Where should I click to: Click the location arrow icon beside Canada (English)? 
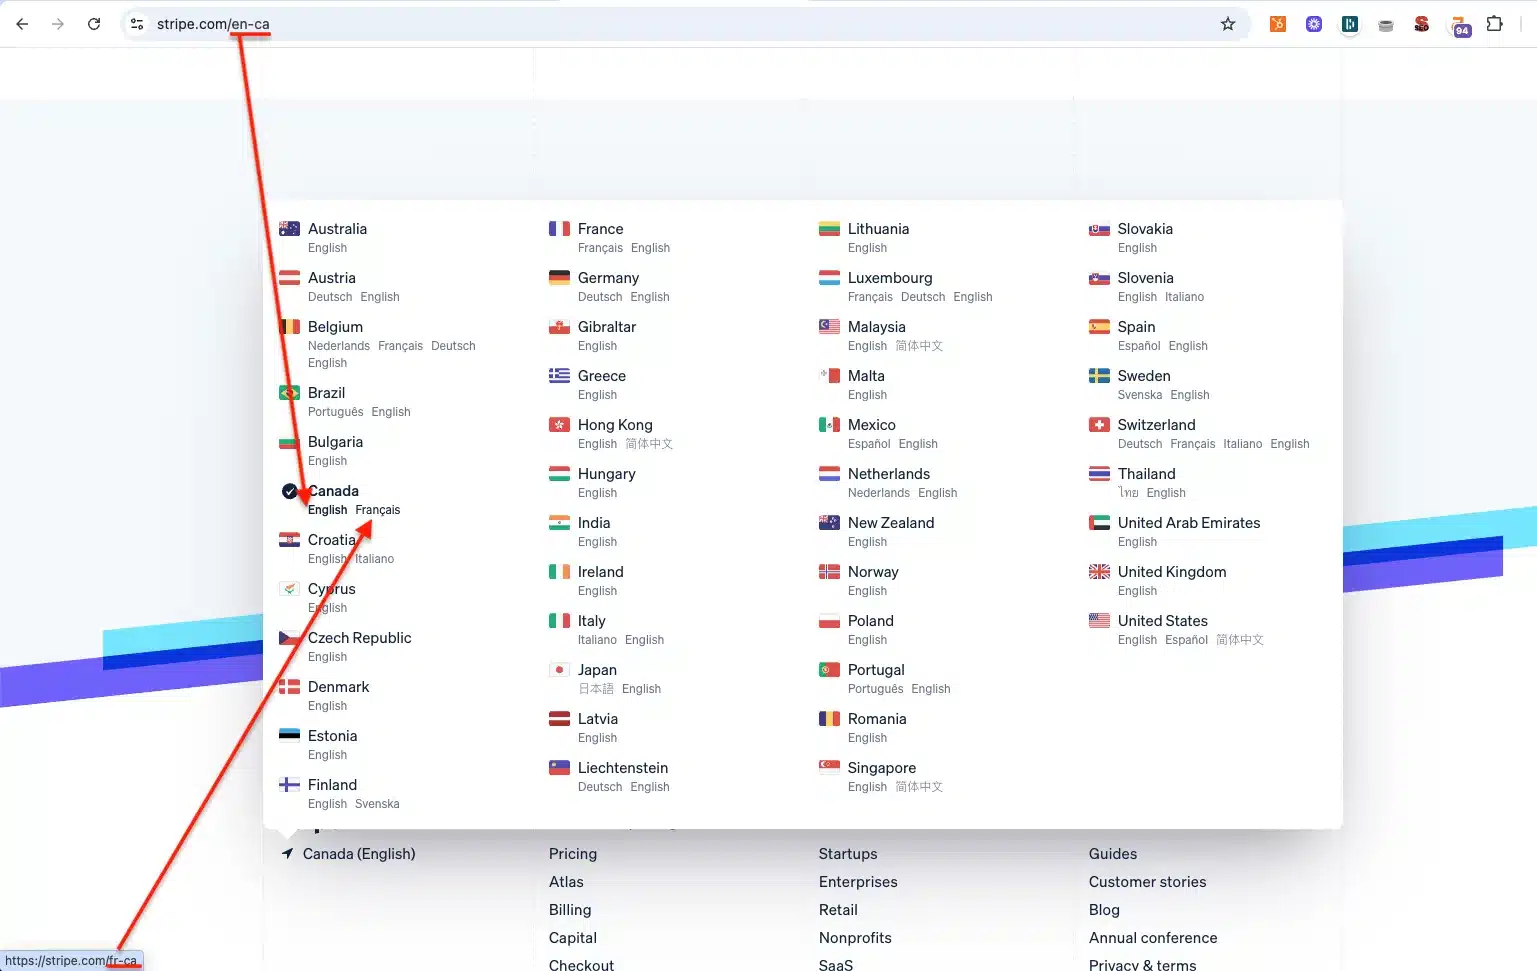coord(287,854)
